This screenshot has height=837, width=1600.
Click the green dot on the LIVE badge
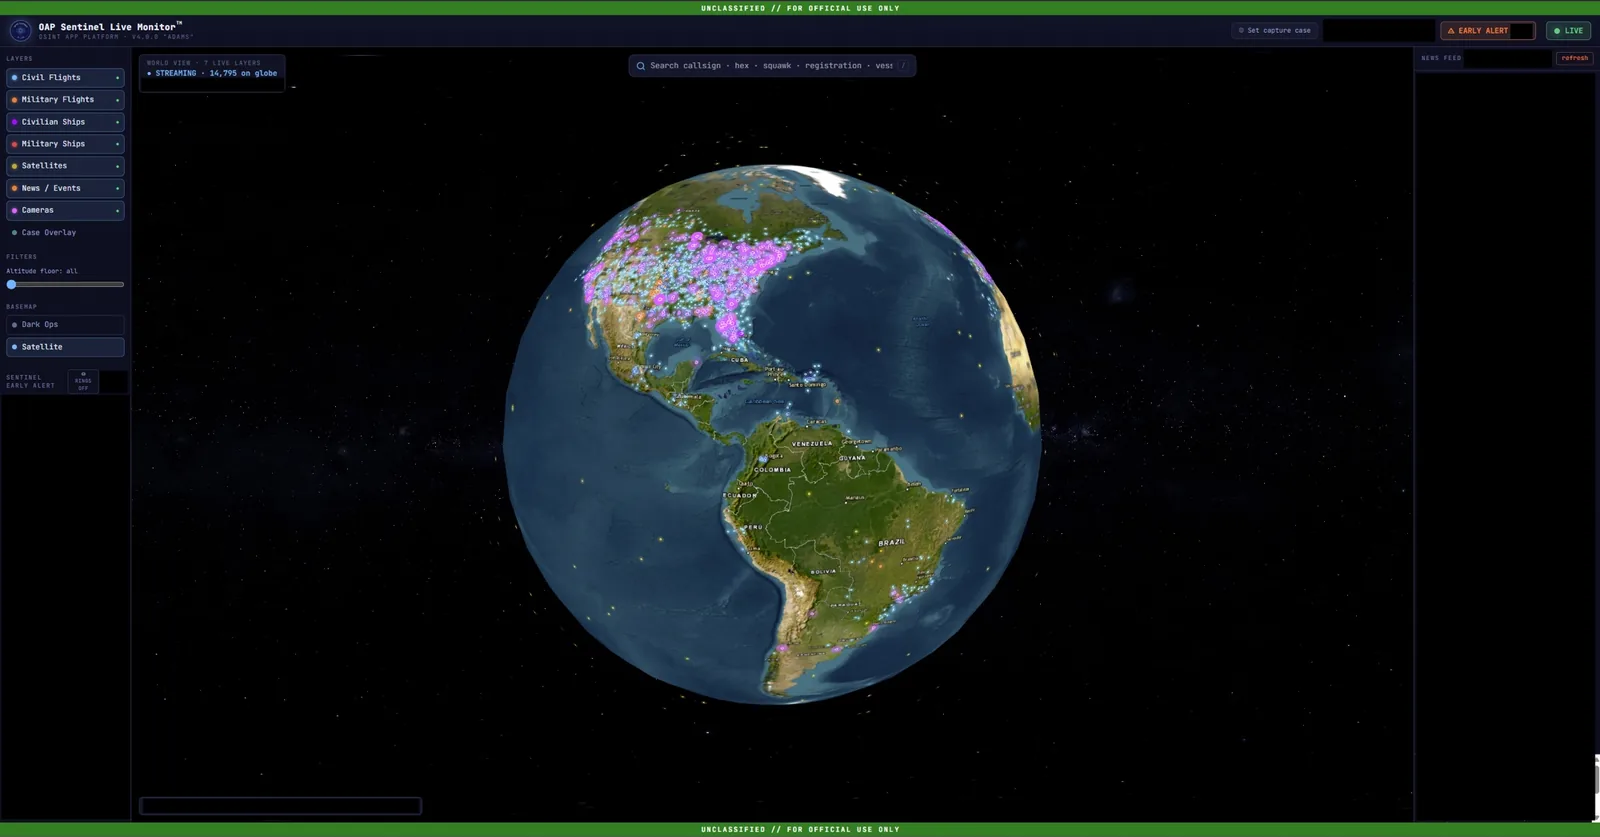(1557, 31)
